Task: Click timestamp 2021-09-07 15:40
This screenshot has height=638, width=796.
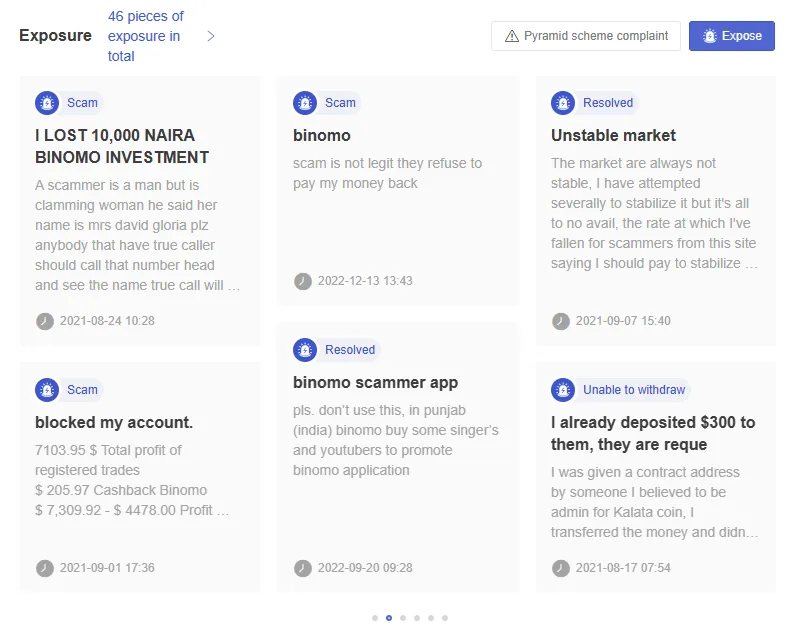Action: [x=623, y=321]
